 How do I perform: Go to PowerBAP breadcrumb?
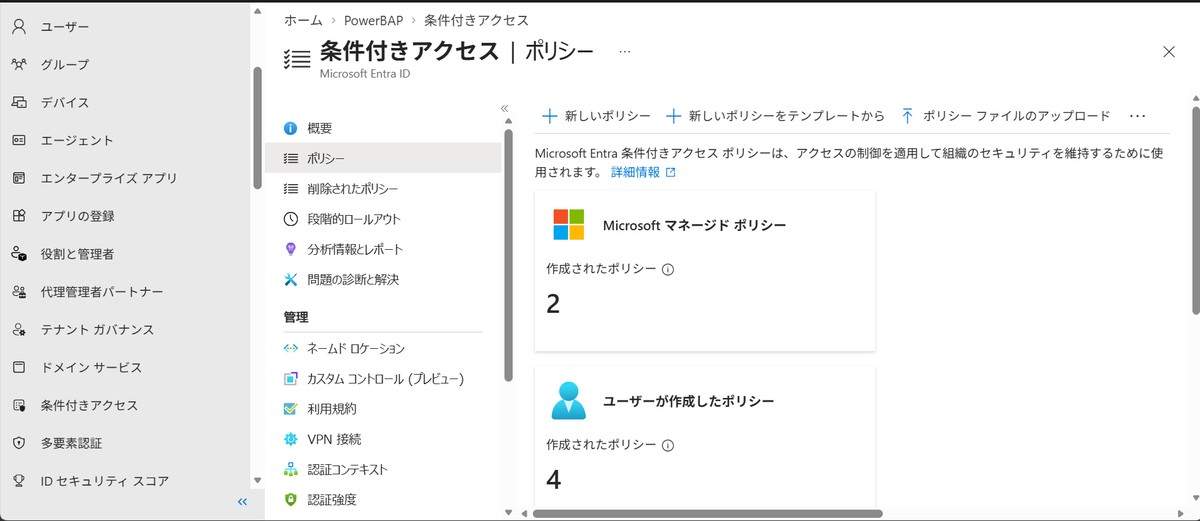point(373,20)
